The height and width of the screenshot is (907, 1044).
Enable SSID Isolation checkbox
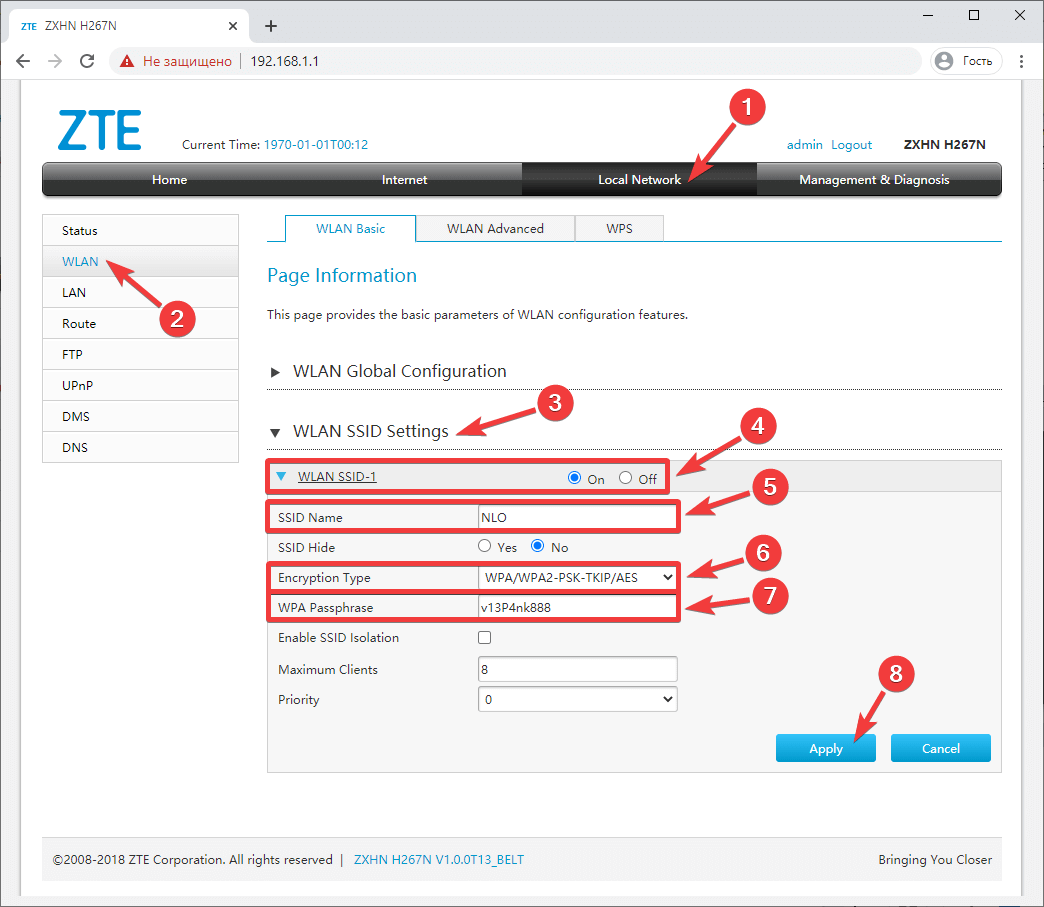484,637
